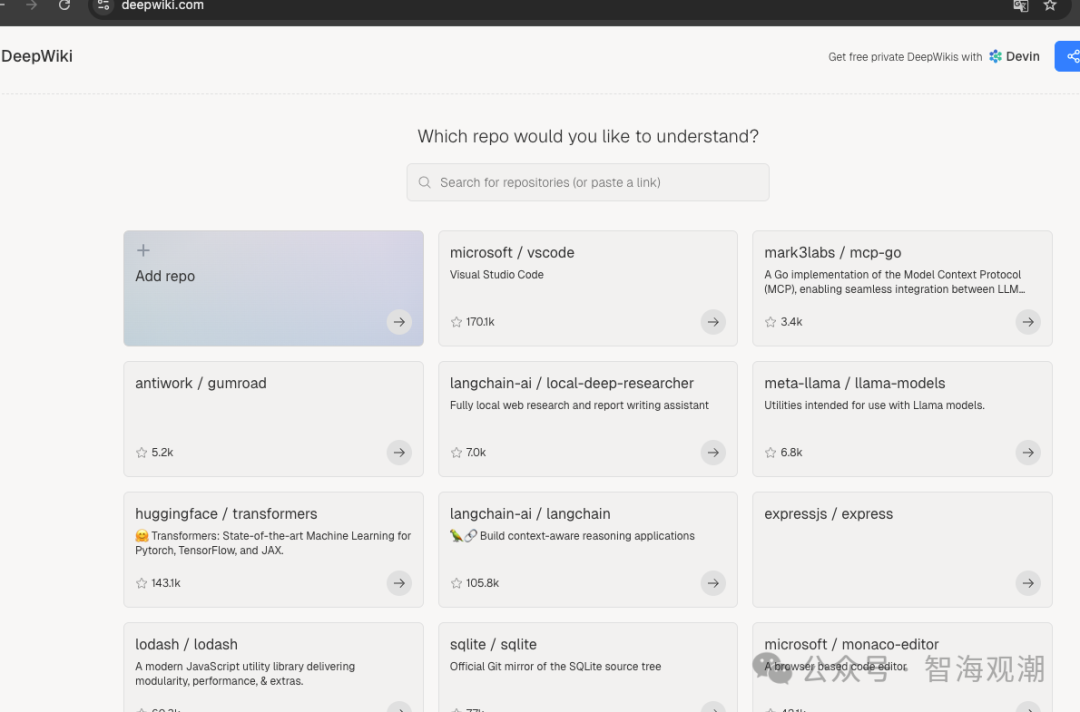Click Get free private DeepWikis with Devin

(x=933, y=56)
